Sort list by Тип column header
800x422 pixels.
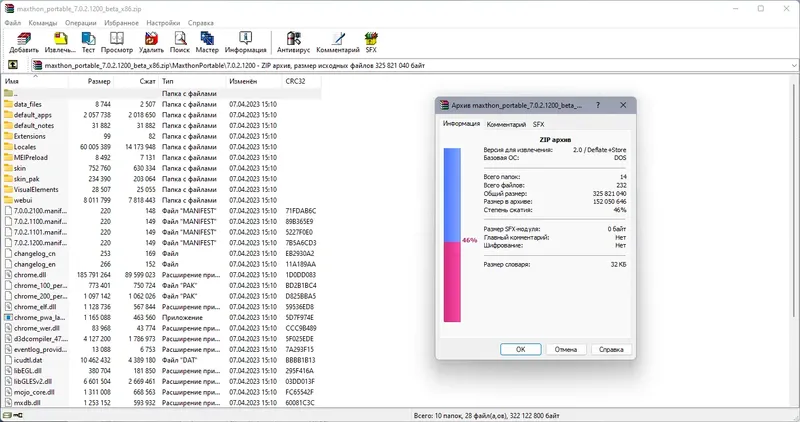pyautogui.click(x=192, y=81)
